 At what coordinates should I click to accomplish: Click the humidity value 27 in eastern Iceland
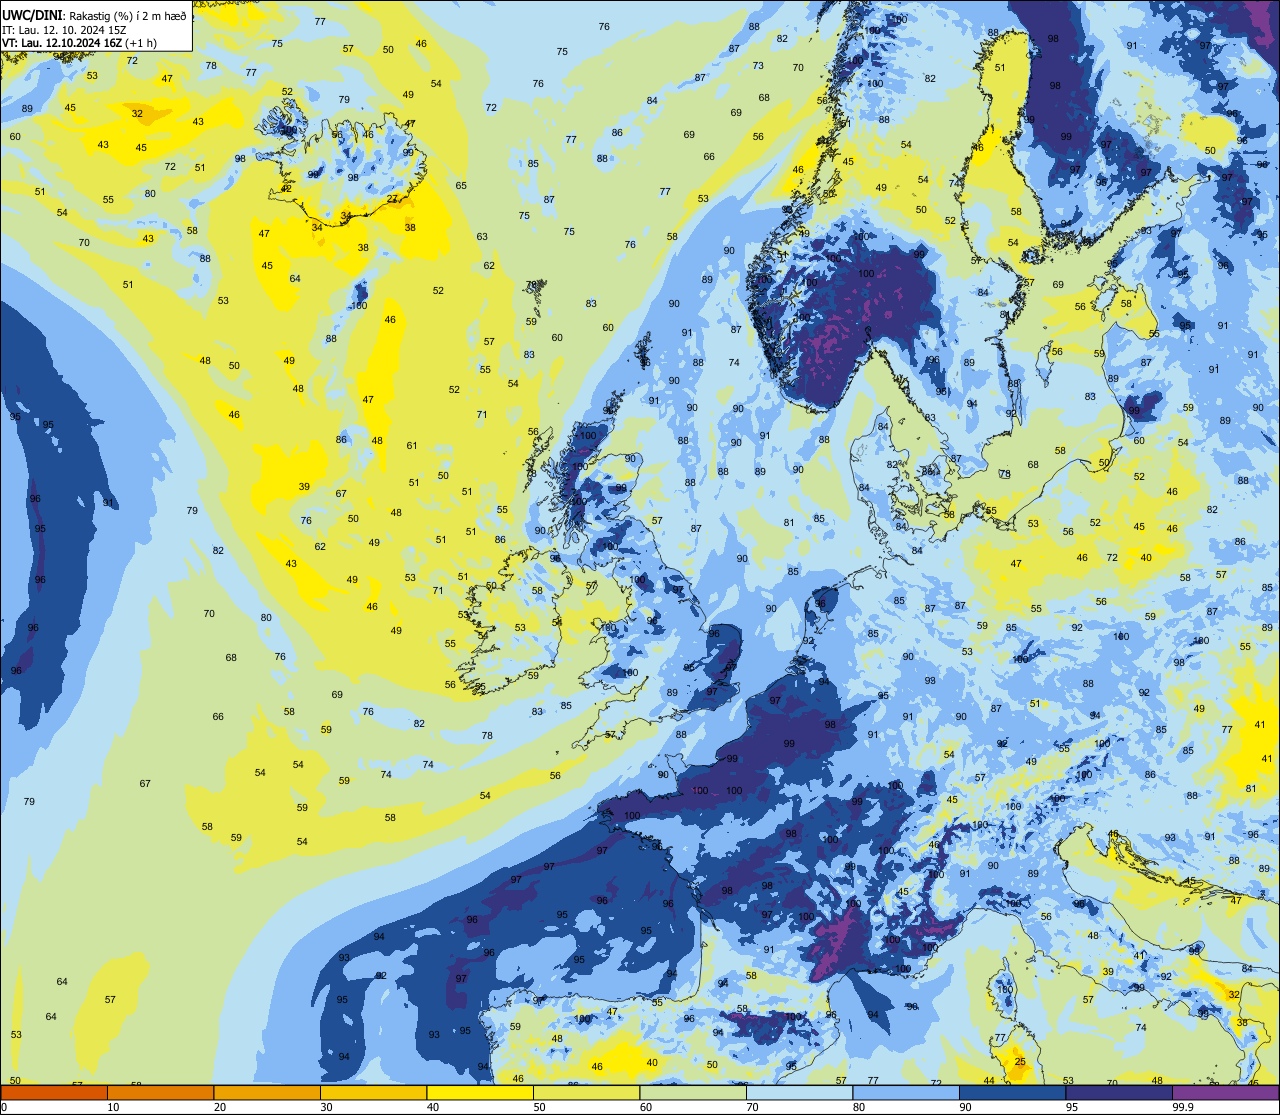(x=392, y=199)
